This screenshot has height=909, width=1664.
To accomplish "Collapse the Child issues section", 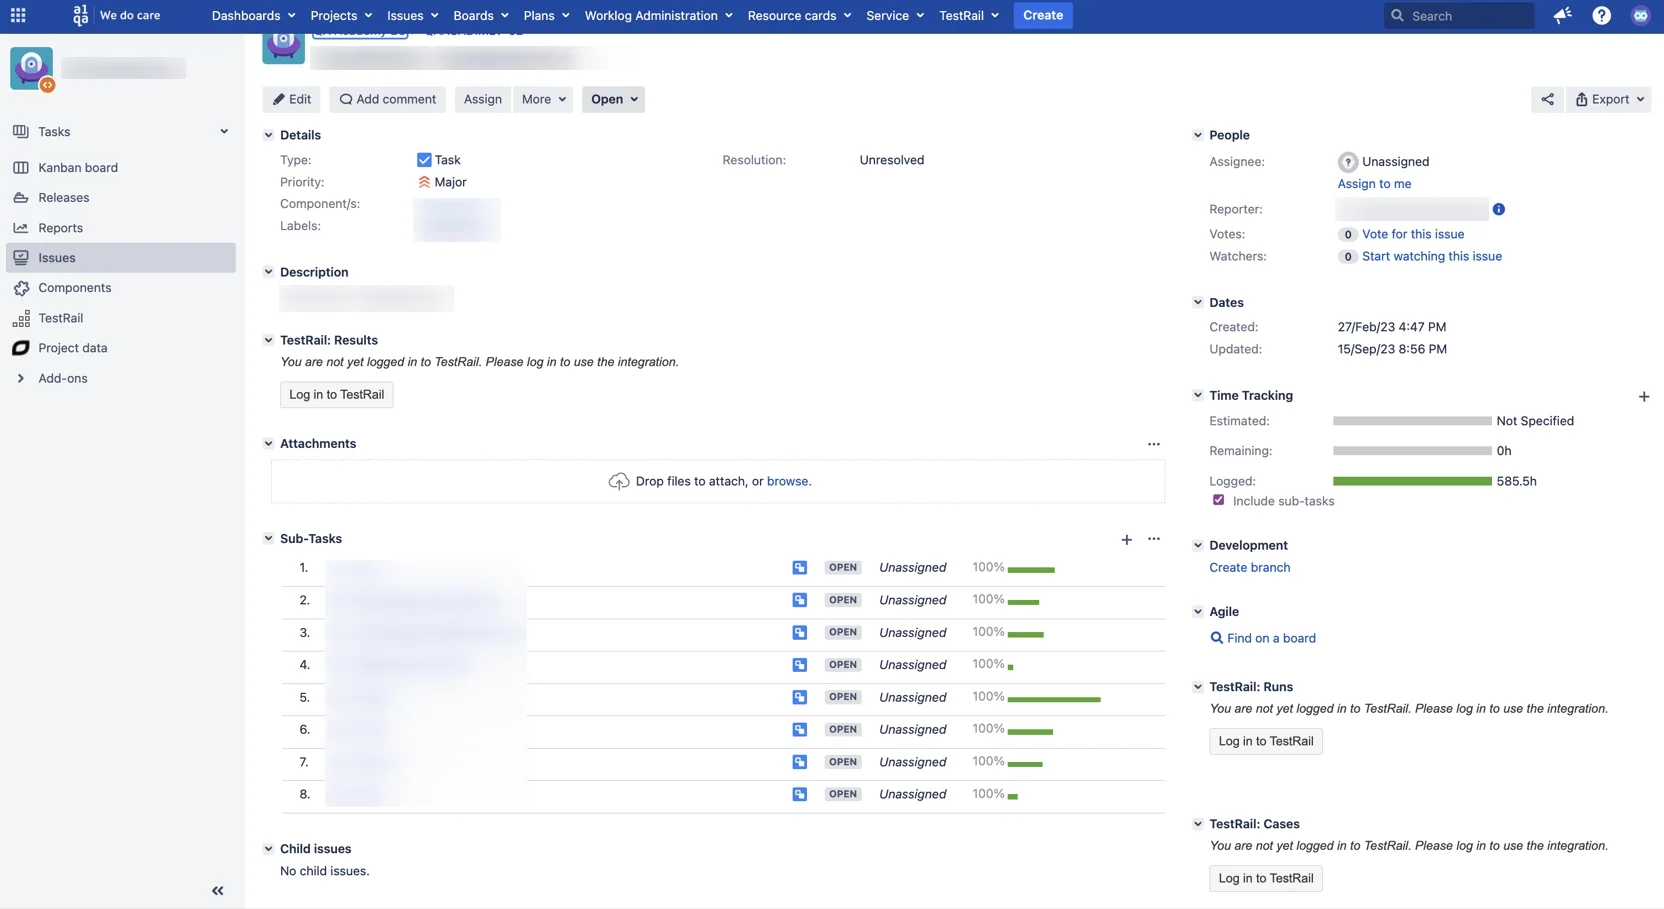I will point(268,848).
